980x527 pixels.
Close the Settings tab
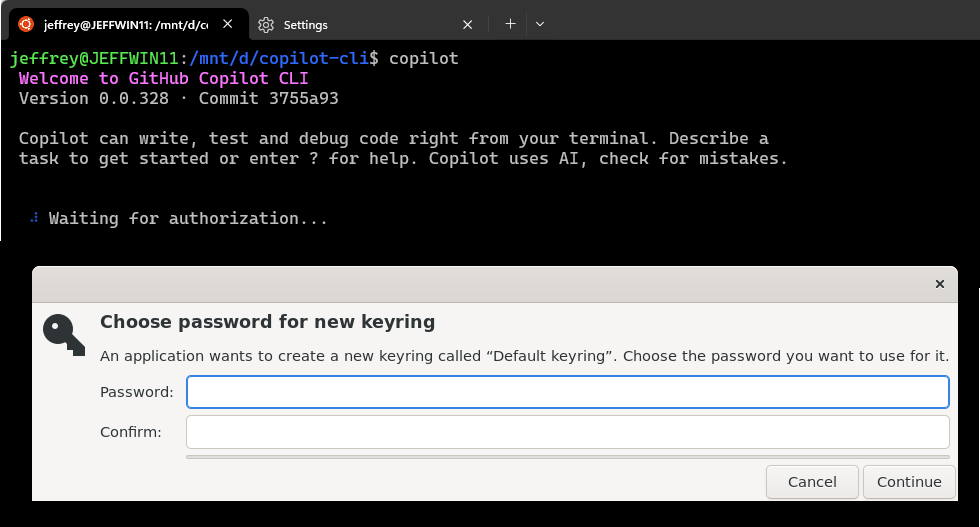(x=468, y=24)
